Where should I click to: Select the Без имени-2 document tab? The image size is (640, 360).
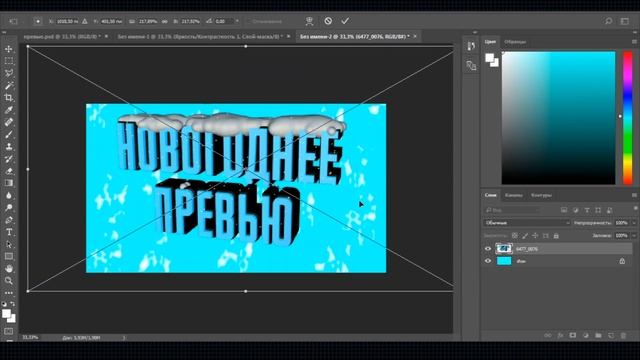[354, 36]
